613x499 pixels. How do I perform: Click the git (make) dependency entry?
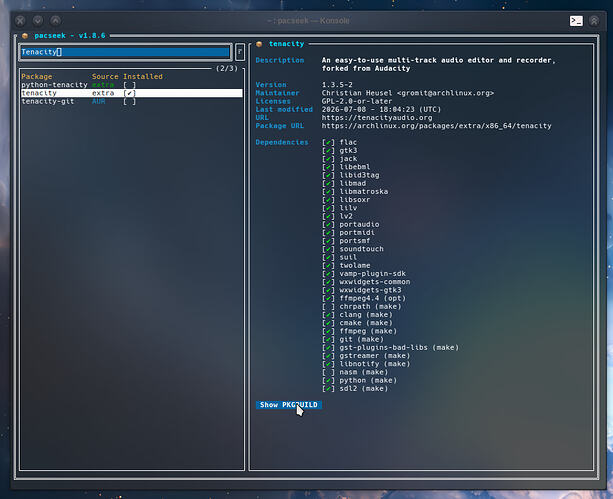361,339
